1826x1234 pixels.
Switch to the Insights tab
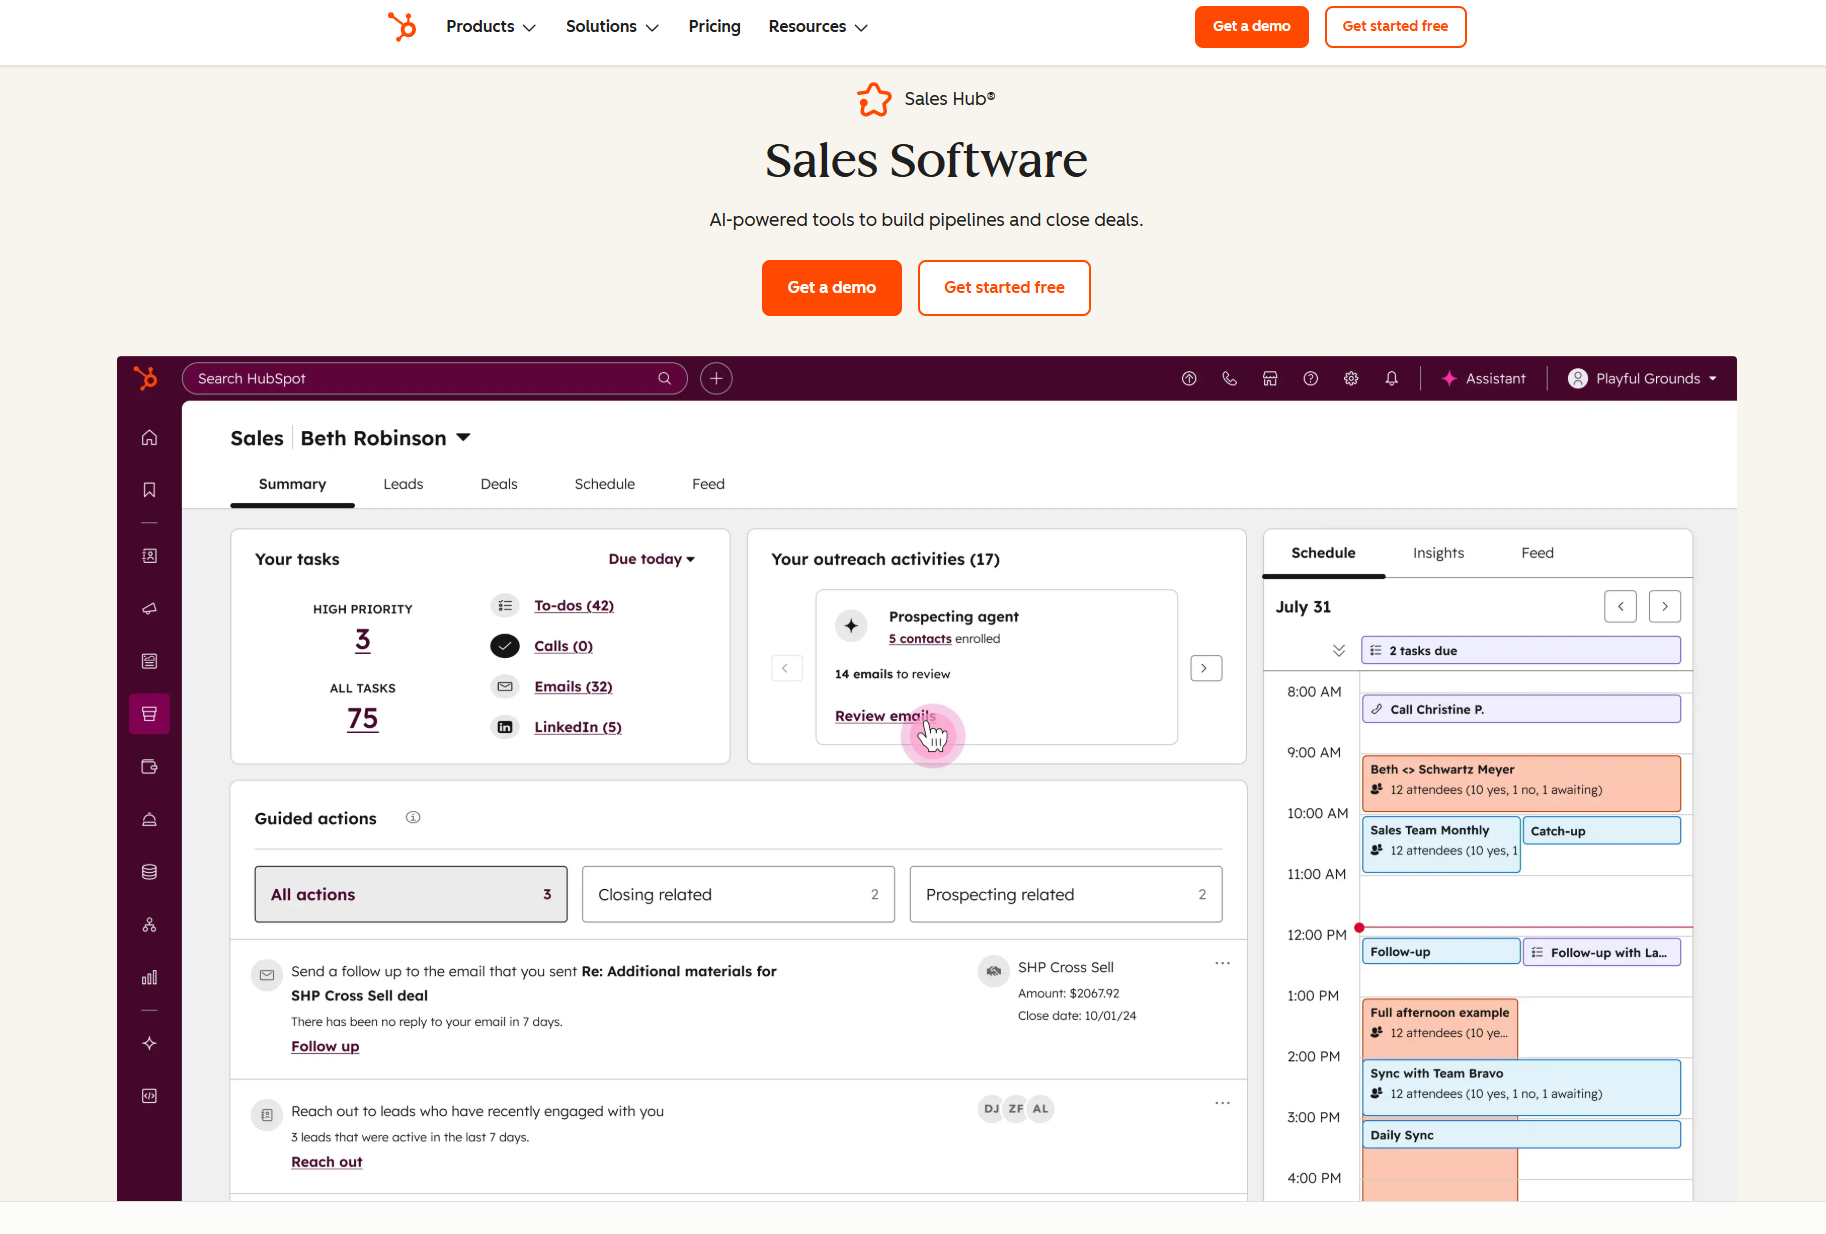click(1438, 553)
